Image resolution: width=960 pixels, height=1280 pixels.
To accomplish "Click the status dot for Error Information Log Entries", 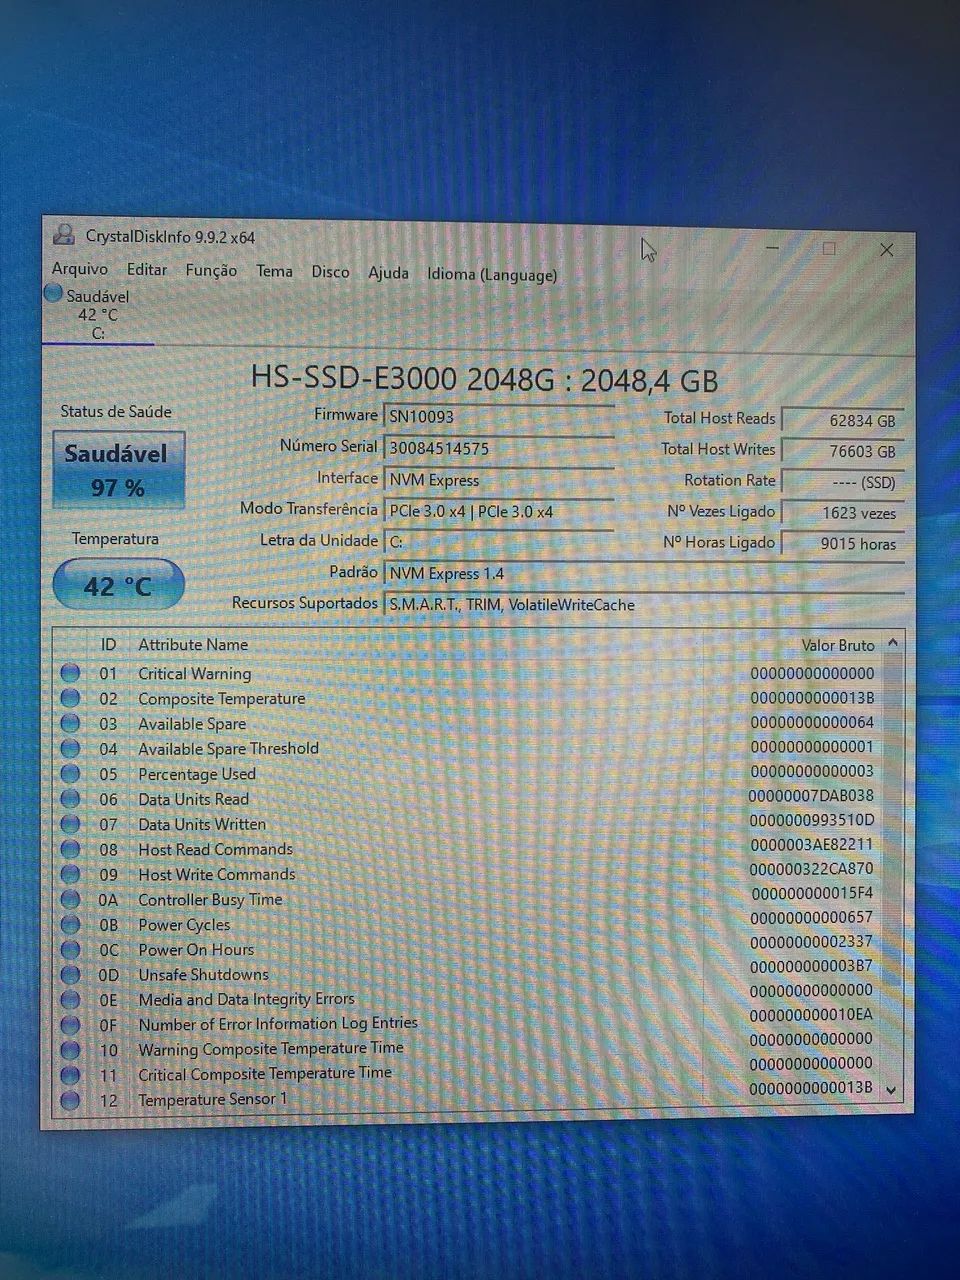I will point(70,1025).
